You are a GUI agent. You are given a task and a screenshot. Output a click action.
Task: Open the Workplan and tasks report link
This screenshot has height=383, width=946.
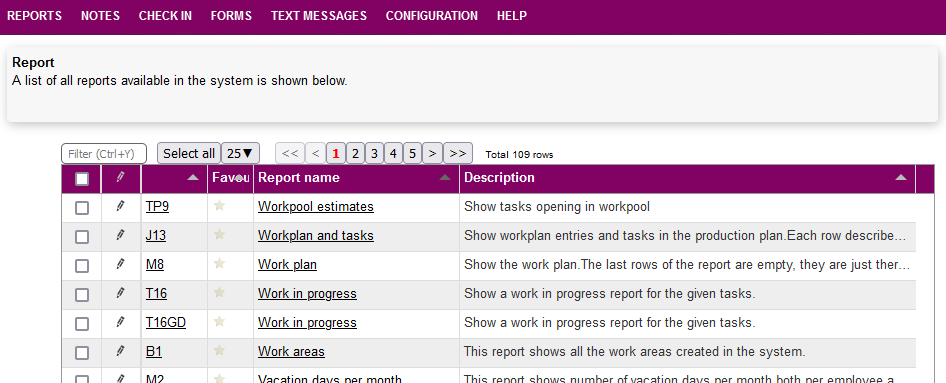pyautogui.click(x=316, y=236)
